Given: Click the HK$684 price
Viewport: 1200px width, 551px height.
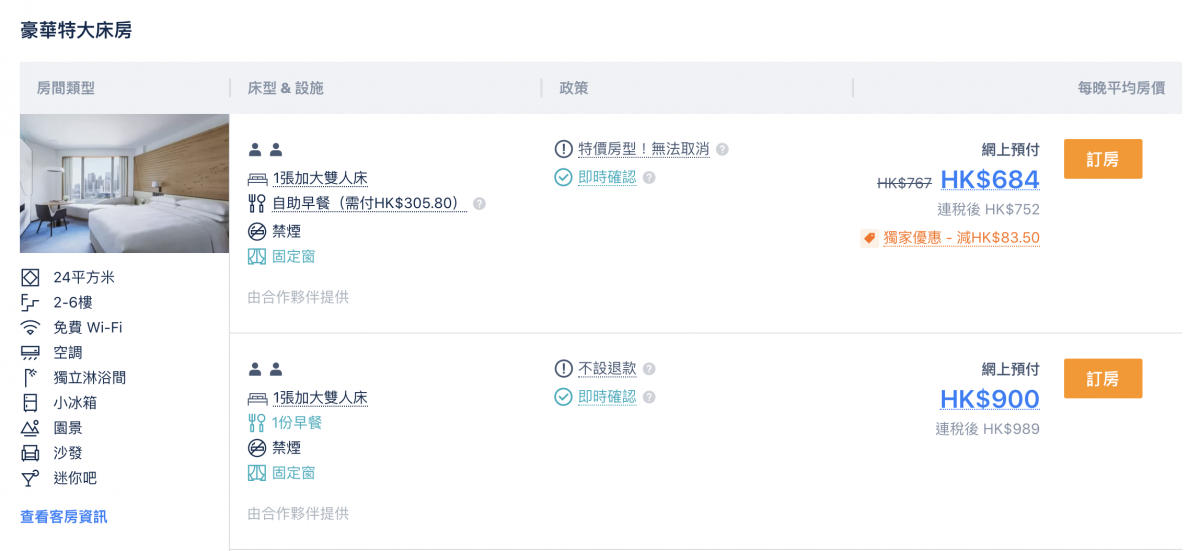Looking at the screenshot, I should 990,180.
